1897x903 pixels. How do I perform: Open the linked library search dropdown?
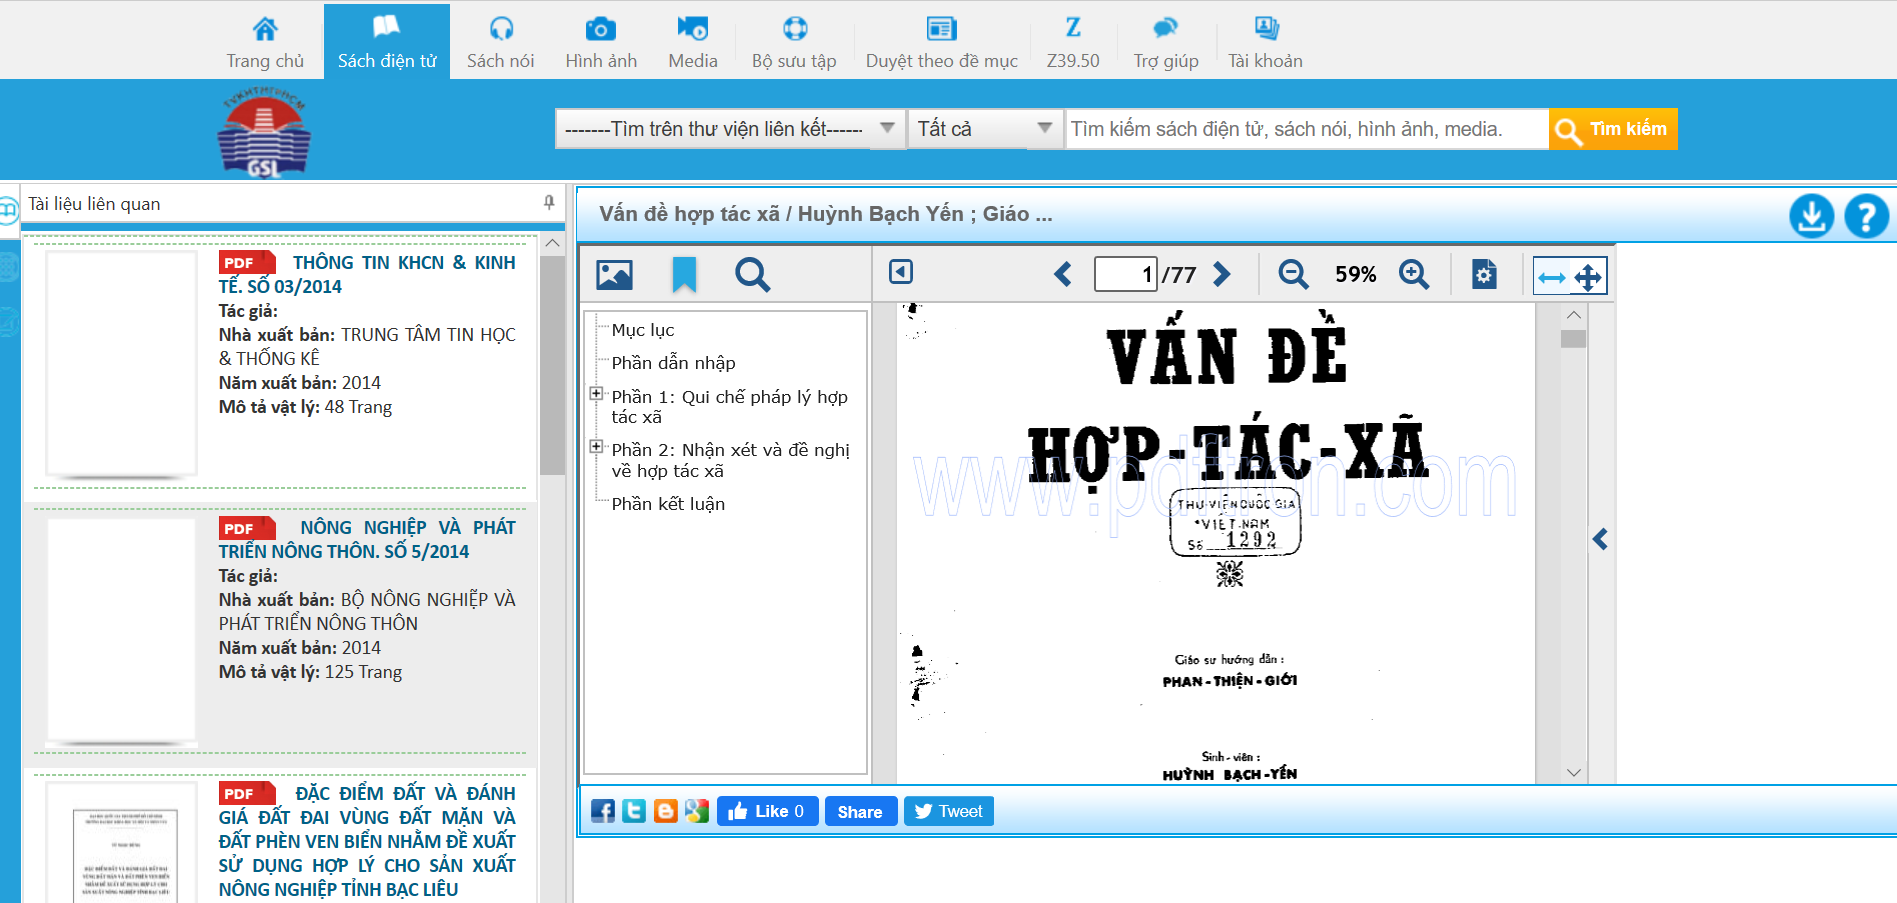(729, 129)
